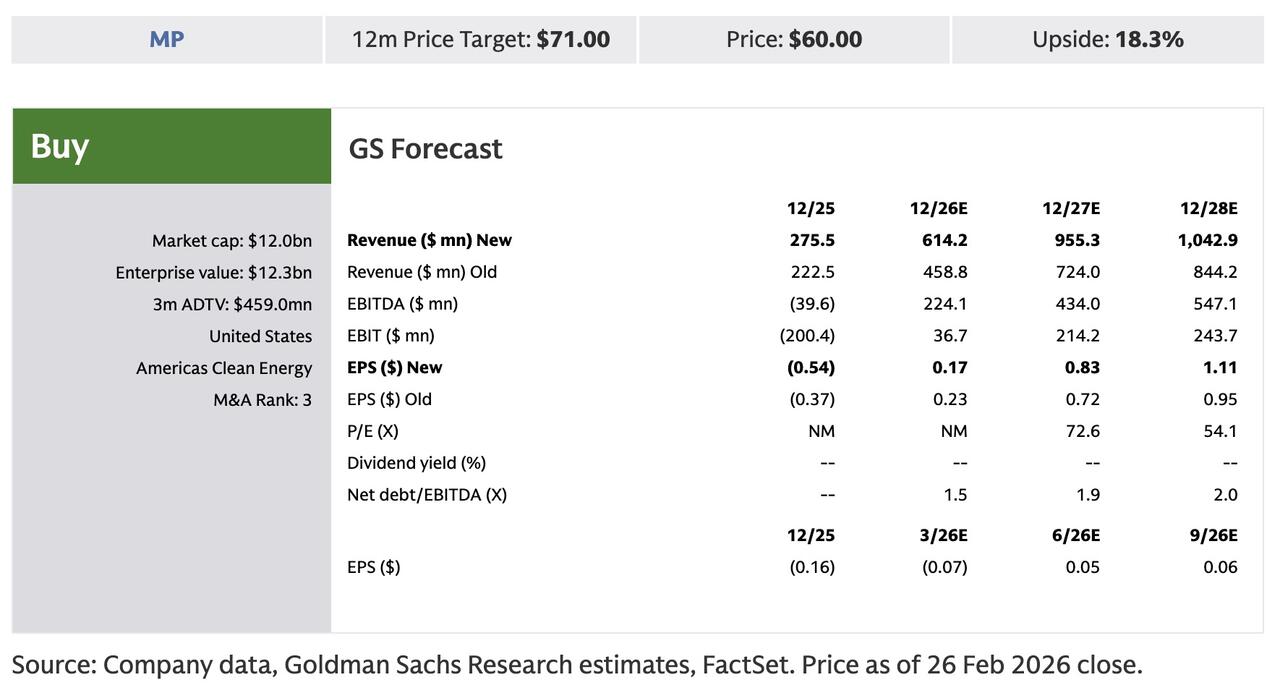The height and width of the screenshot is (693, 1280).
Task: Click the Upside 18.3% box
Action: tap(1107, 40)
